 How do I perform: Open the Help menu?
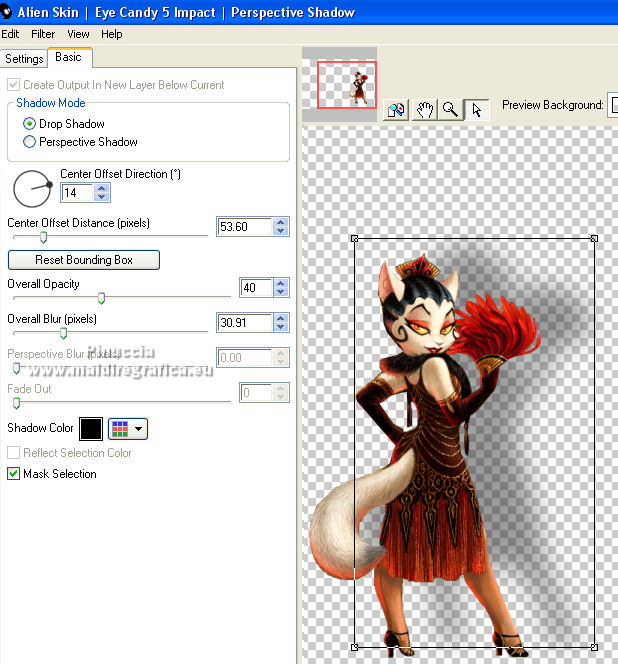(x=111, y=34)
